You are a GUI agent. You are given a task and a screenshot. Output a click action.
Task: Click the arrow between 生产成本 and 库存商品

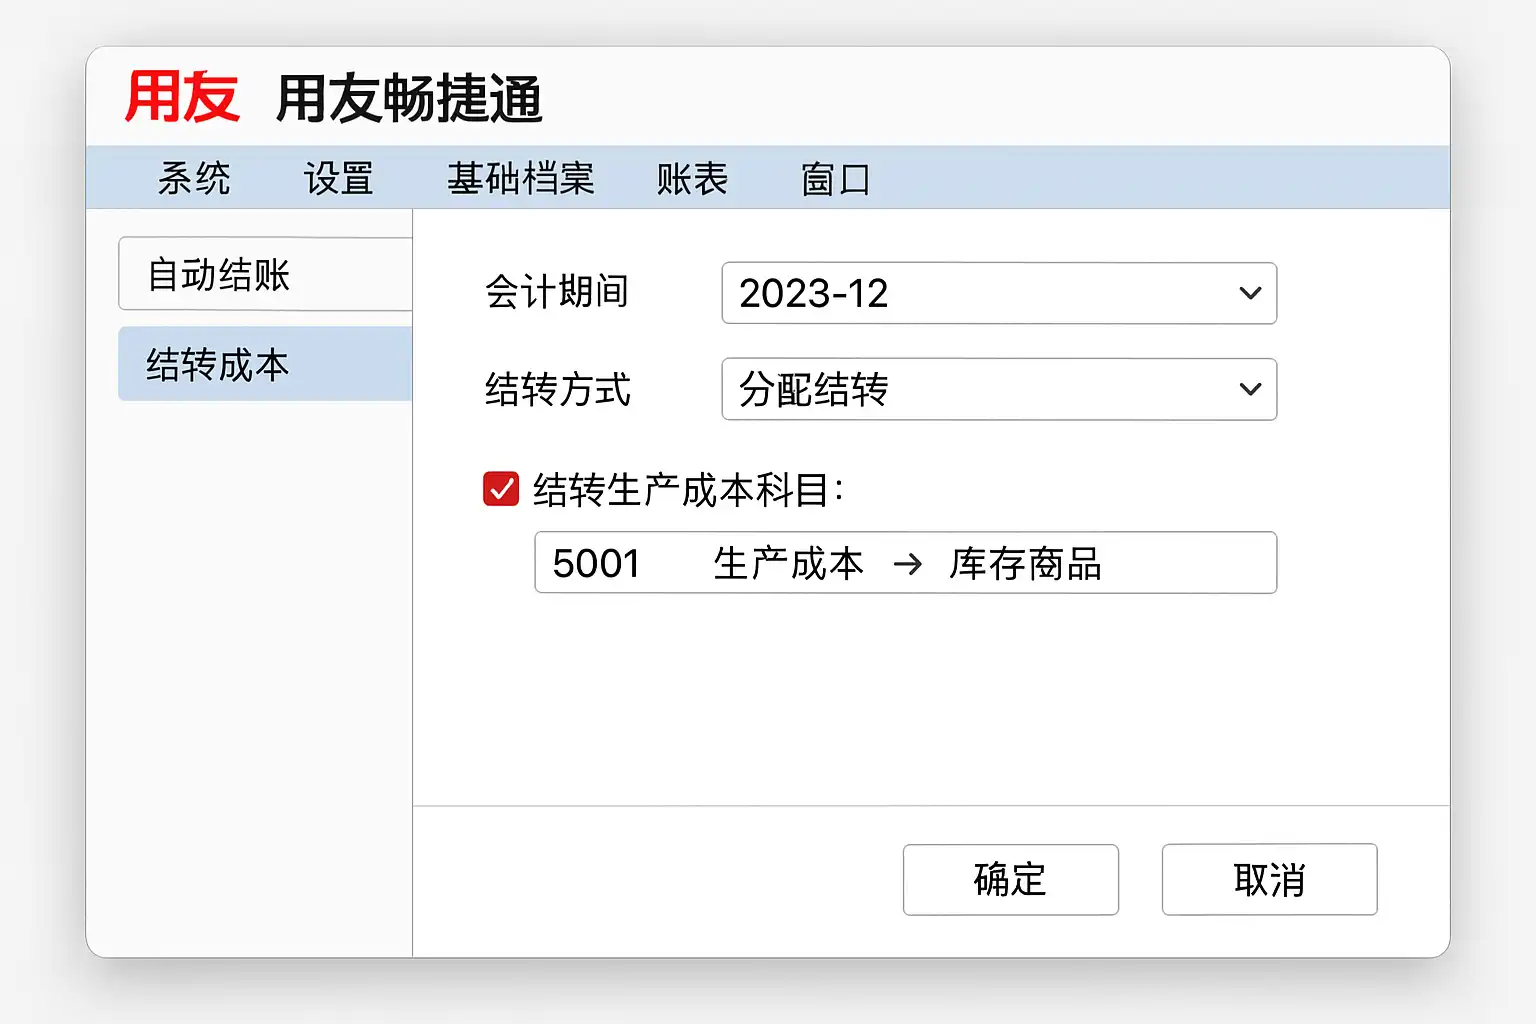point(908,564)
